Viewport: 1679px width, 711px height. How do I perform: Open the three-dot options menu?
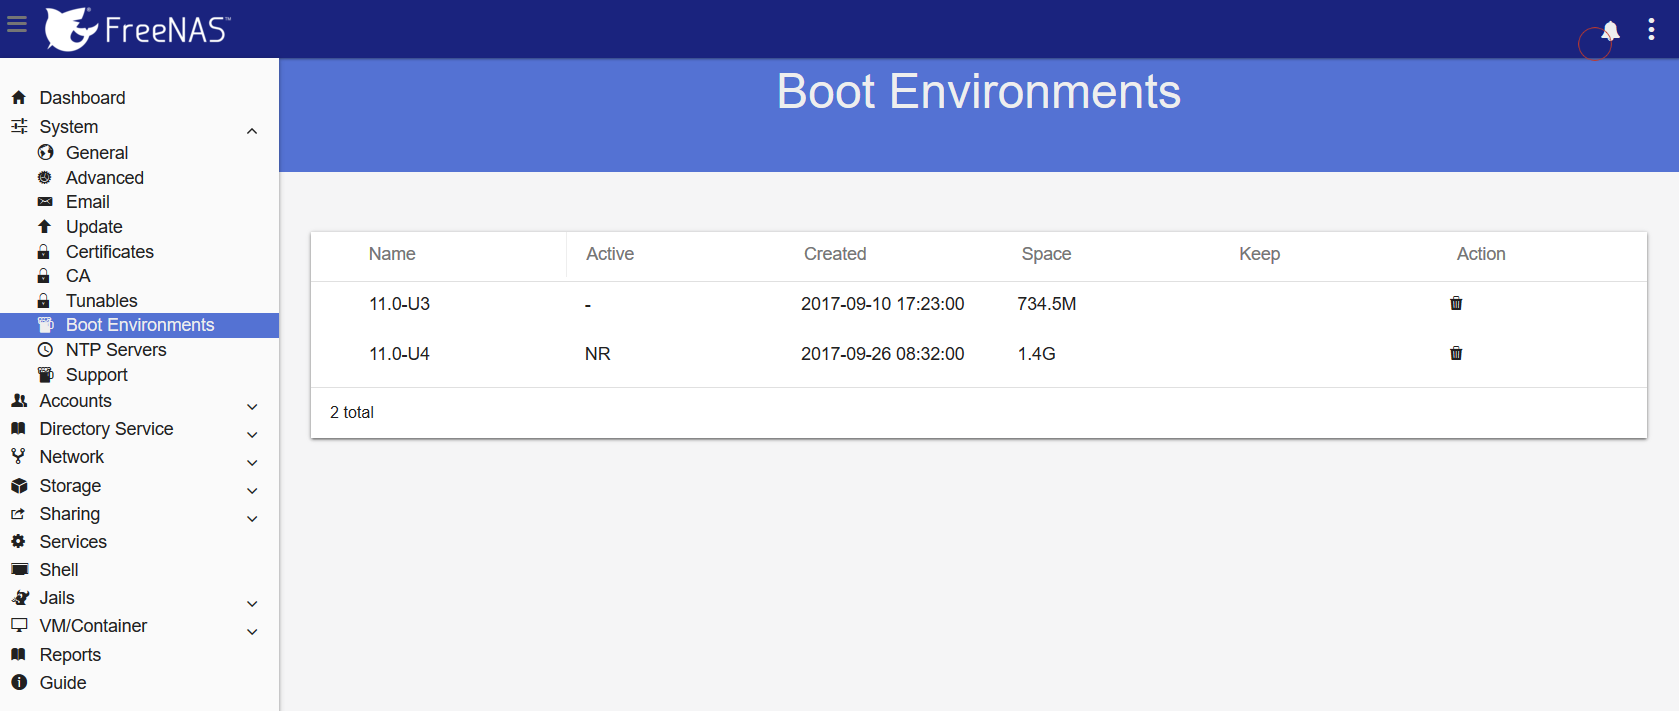click(1651, 30)
